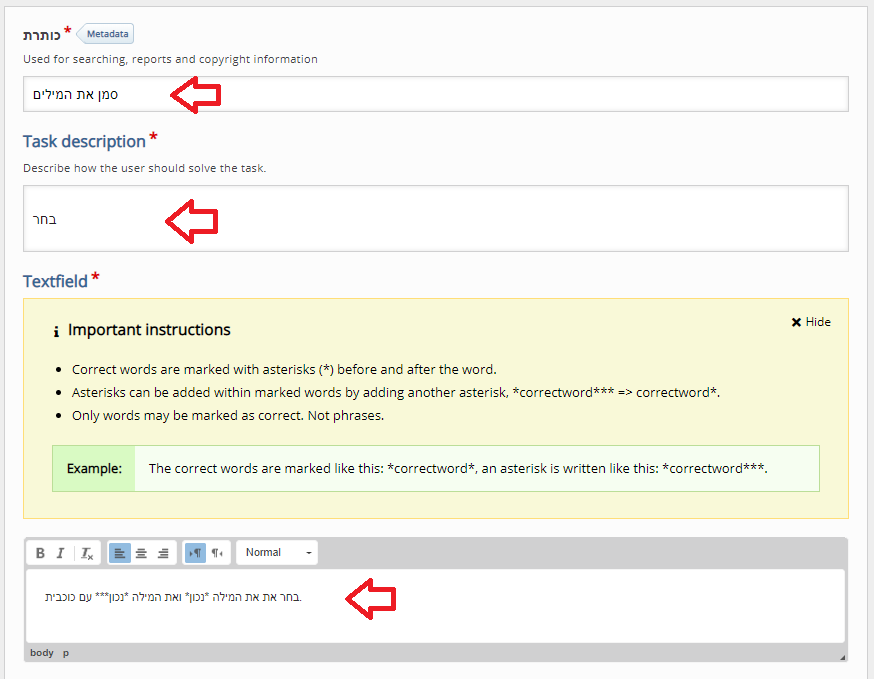Image resolution: width=874 pixels, height=679 pixels.
Task: Select the body element in the path bar
Action: tap(42, 653)
